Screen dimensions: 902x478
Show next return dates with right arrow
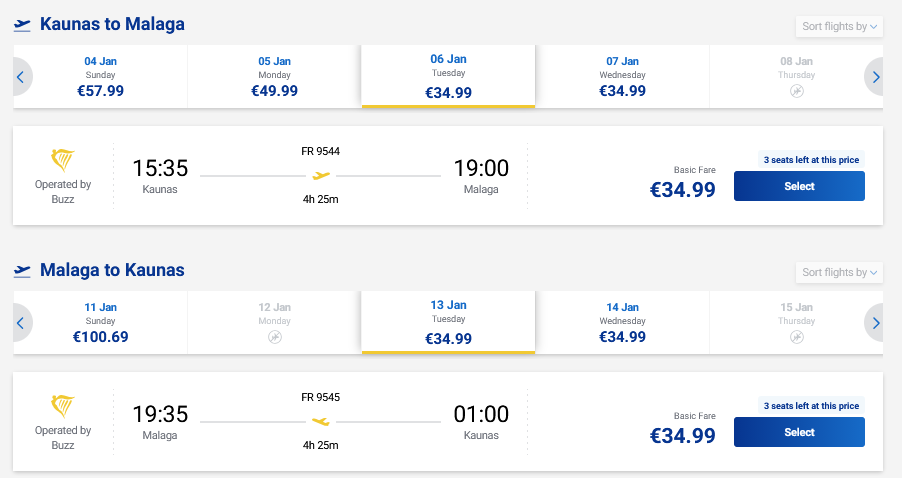point(876,323)
